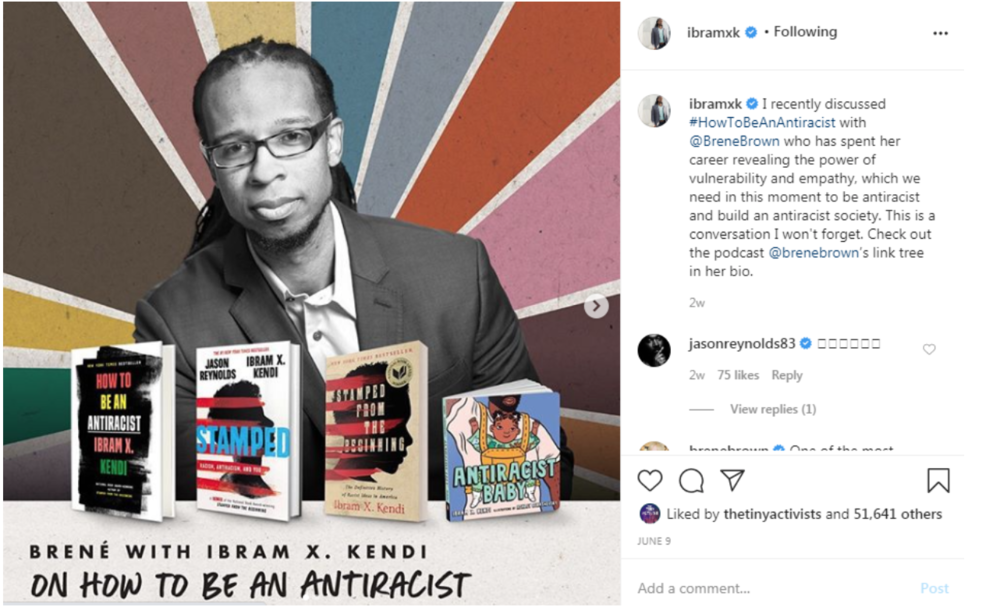
Task: Click the verified badge next to ibramxk header
Action: pyautogui.click(x=751, y=33)
